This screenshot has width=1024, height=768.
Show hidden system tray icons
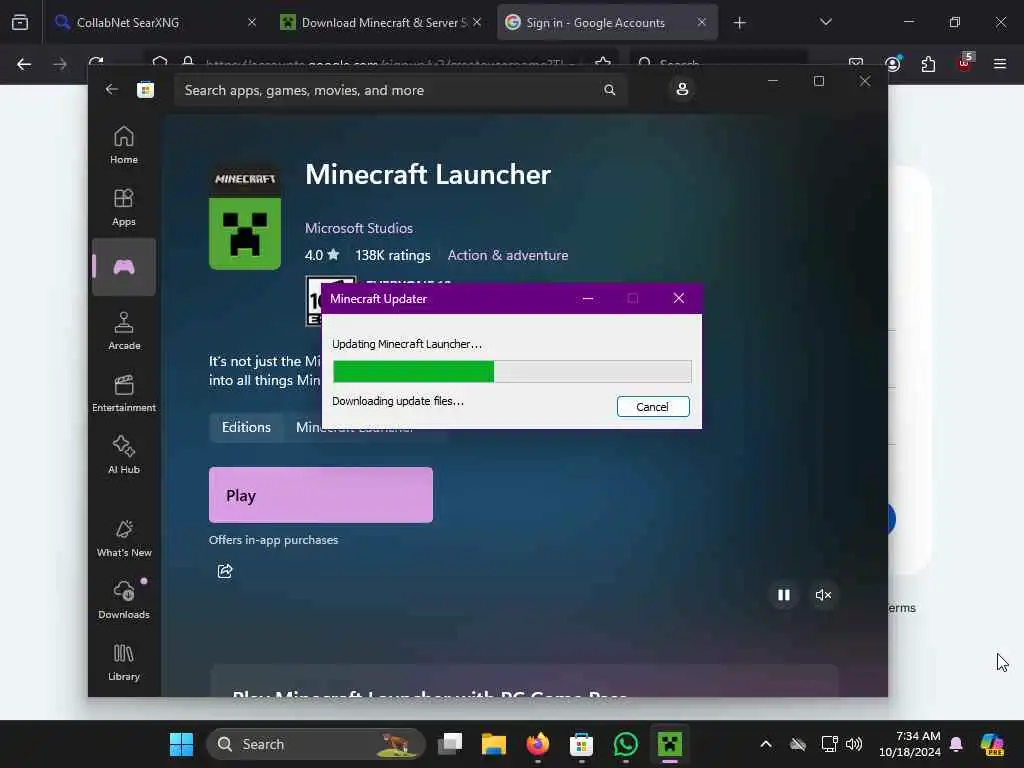click(766, 744)
